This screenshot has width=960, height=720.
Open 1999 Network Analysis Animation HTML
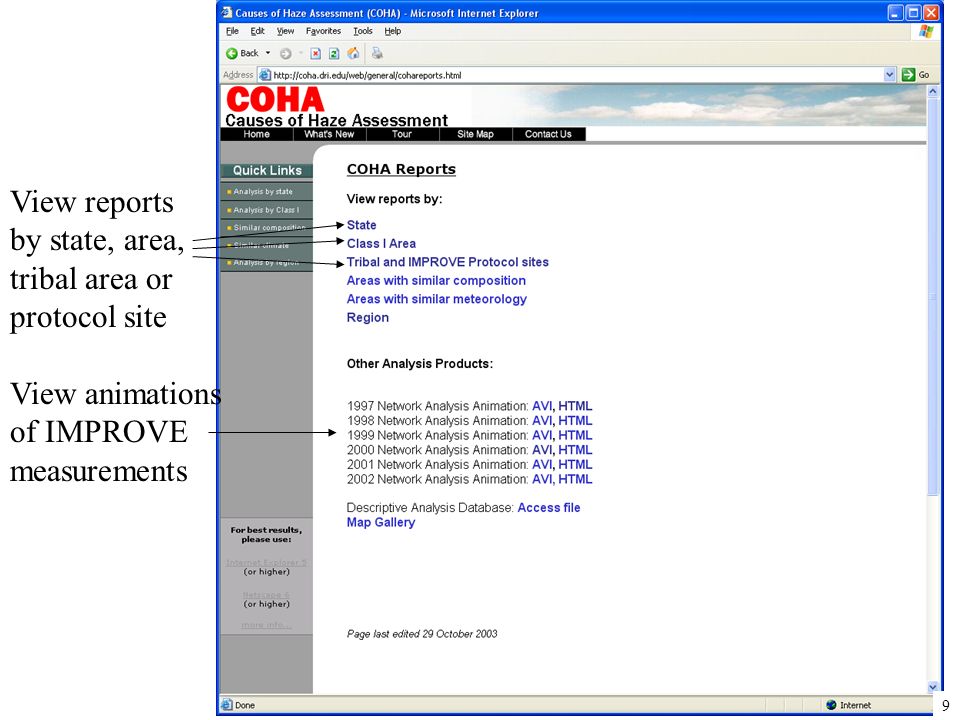(x=575, y=435)
